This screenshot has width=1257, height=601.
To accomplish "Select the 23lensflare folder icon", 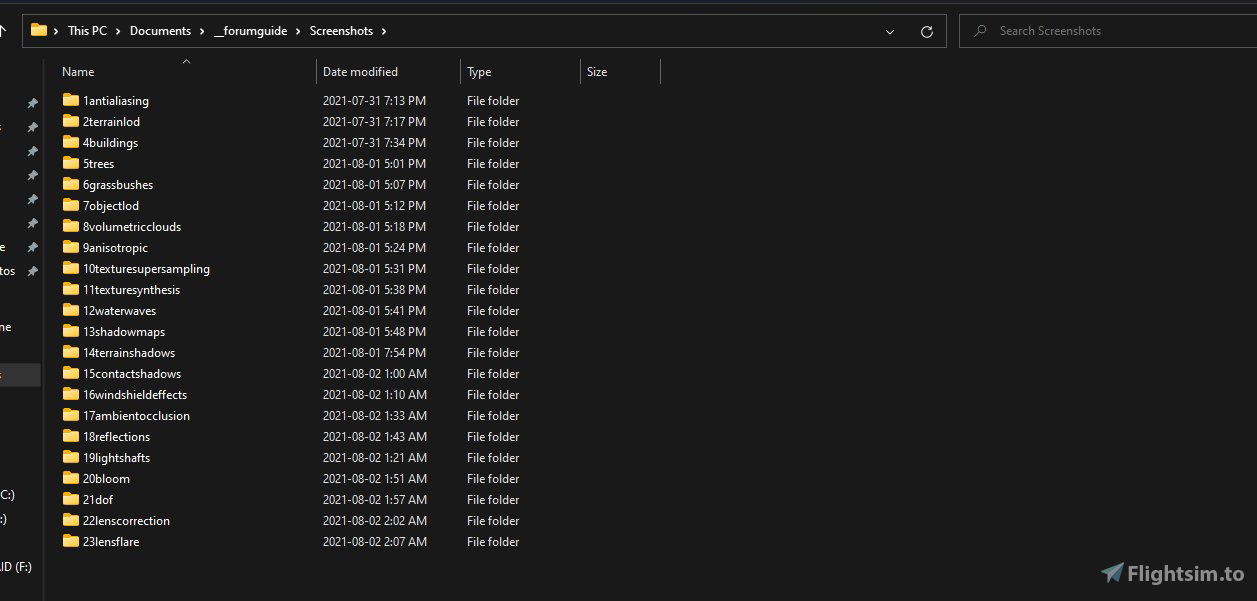I will 70,541.
